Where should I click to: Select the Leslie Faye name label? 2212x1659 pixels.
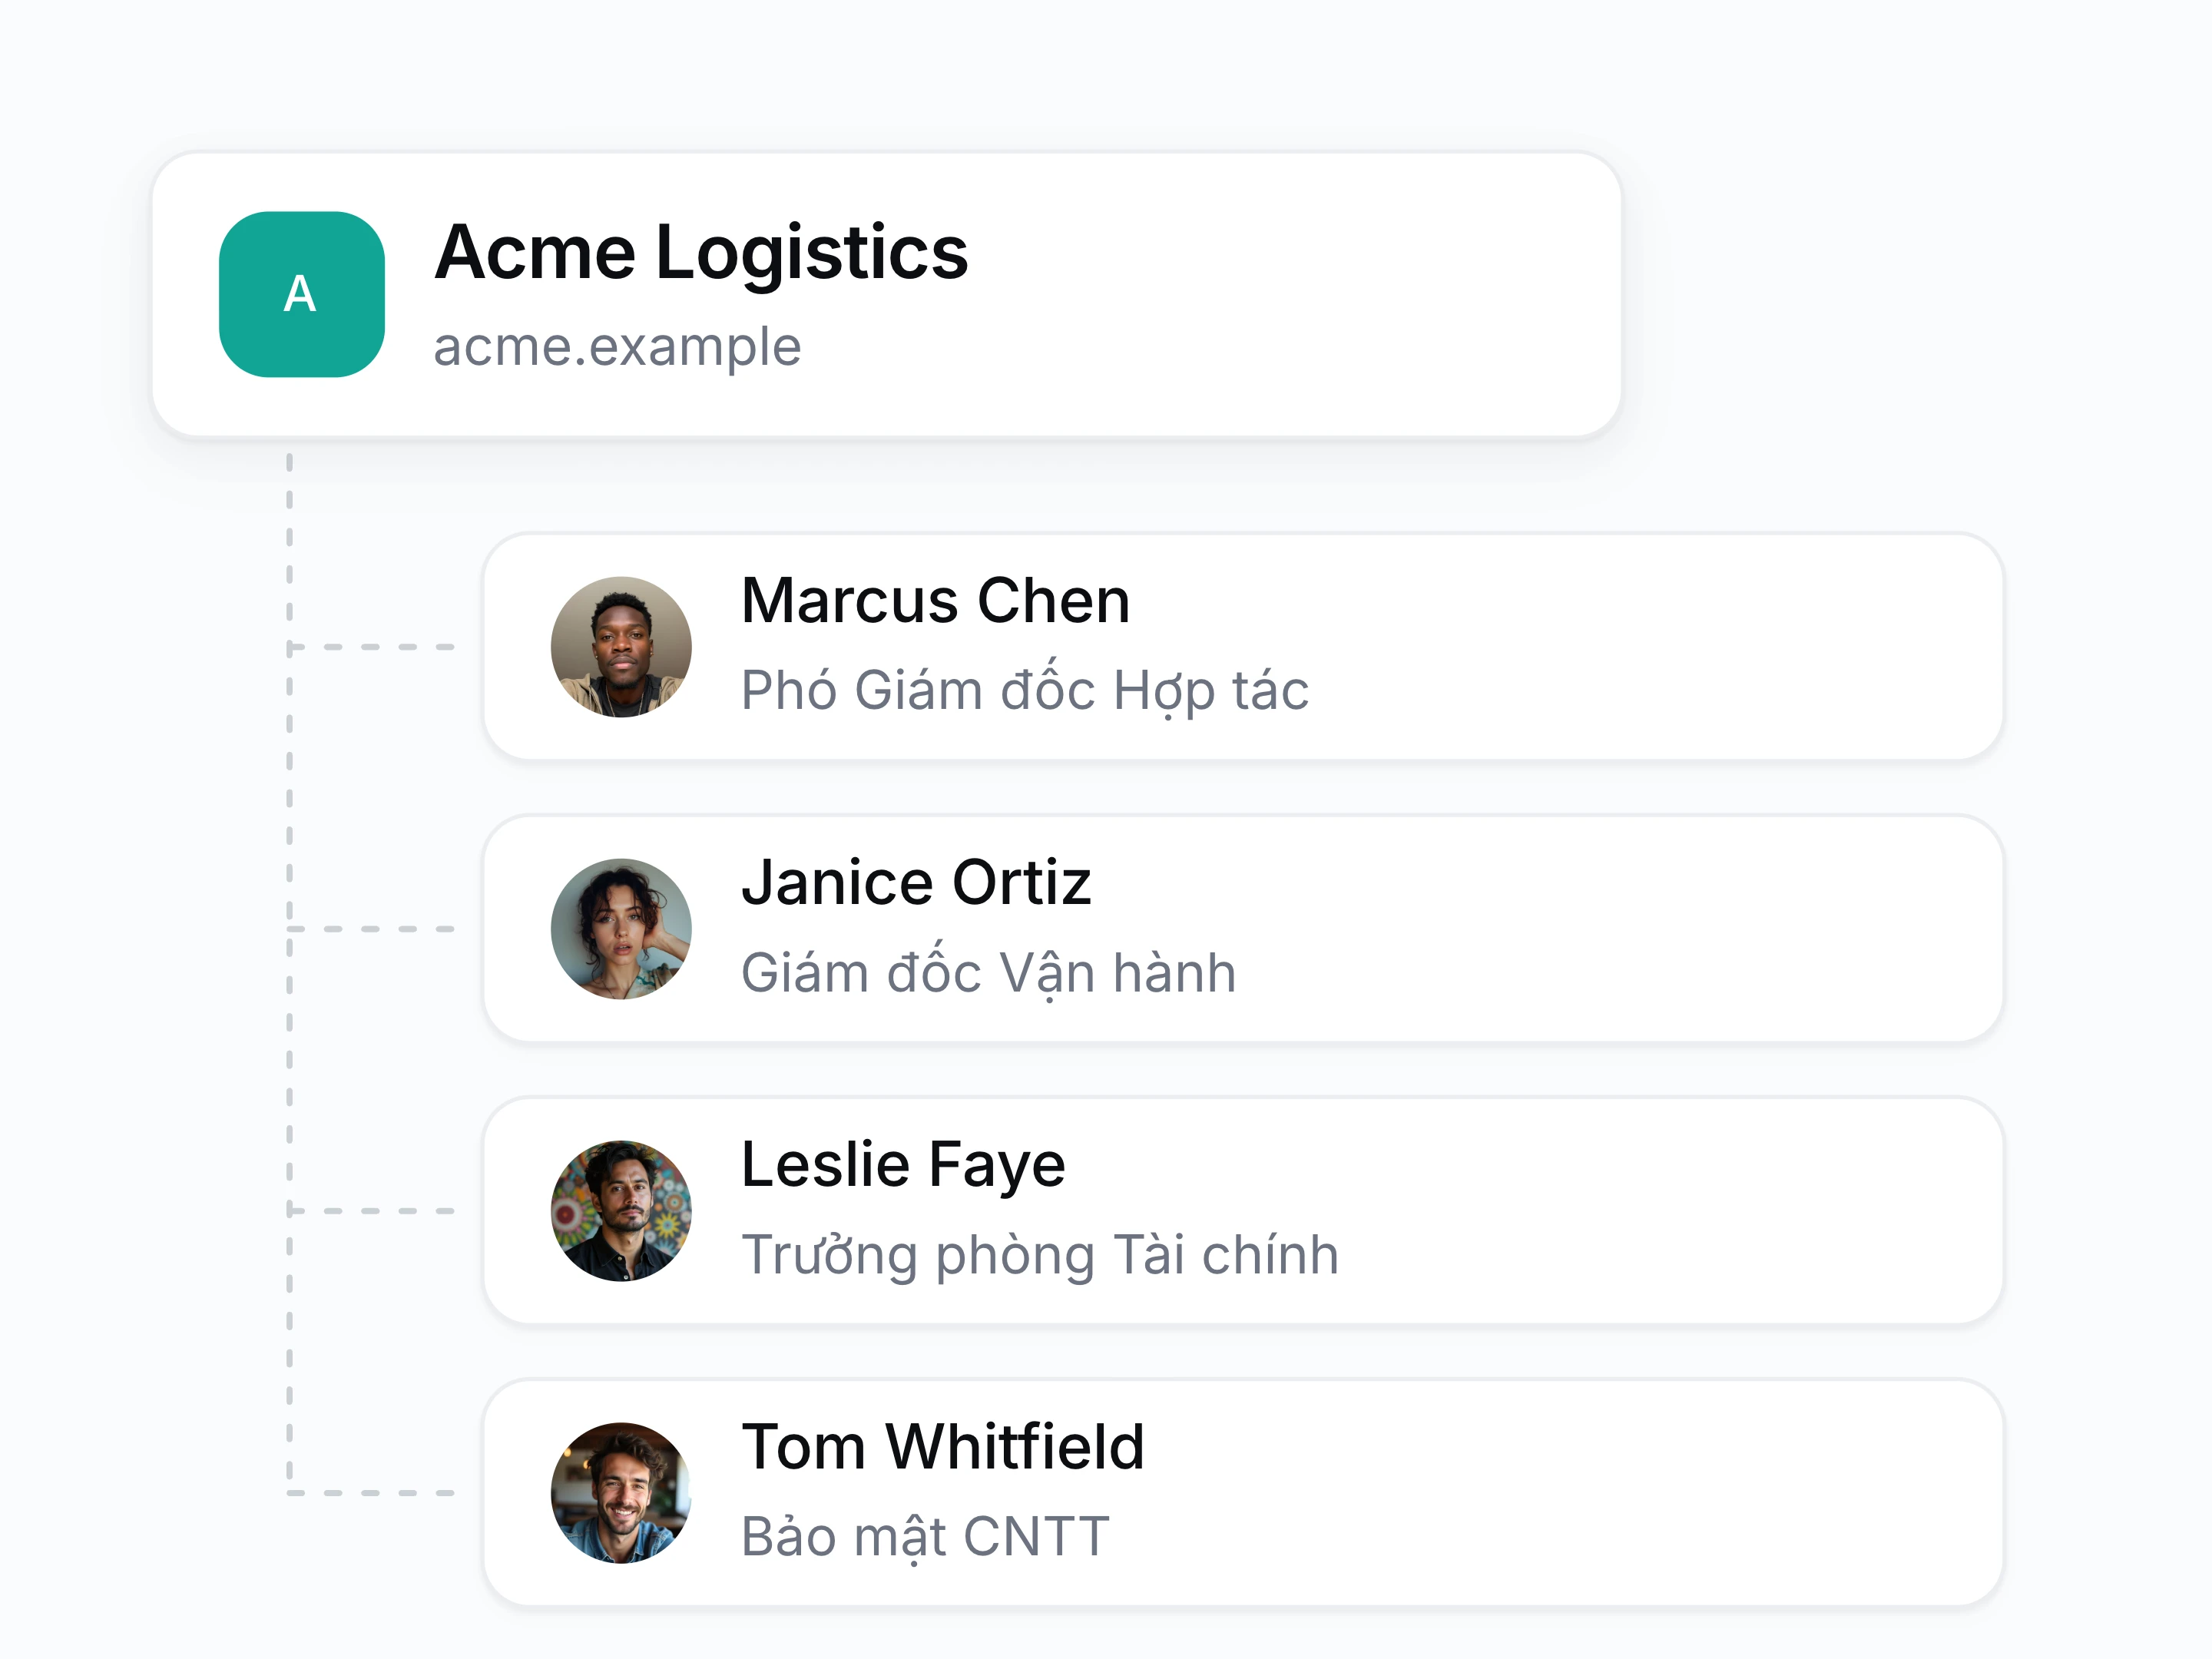(x=903, y=1166)
